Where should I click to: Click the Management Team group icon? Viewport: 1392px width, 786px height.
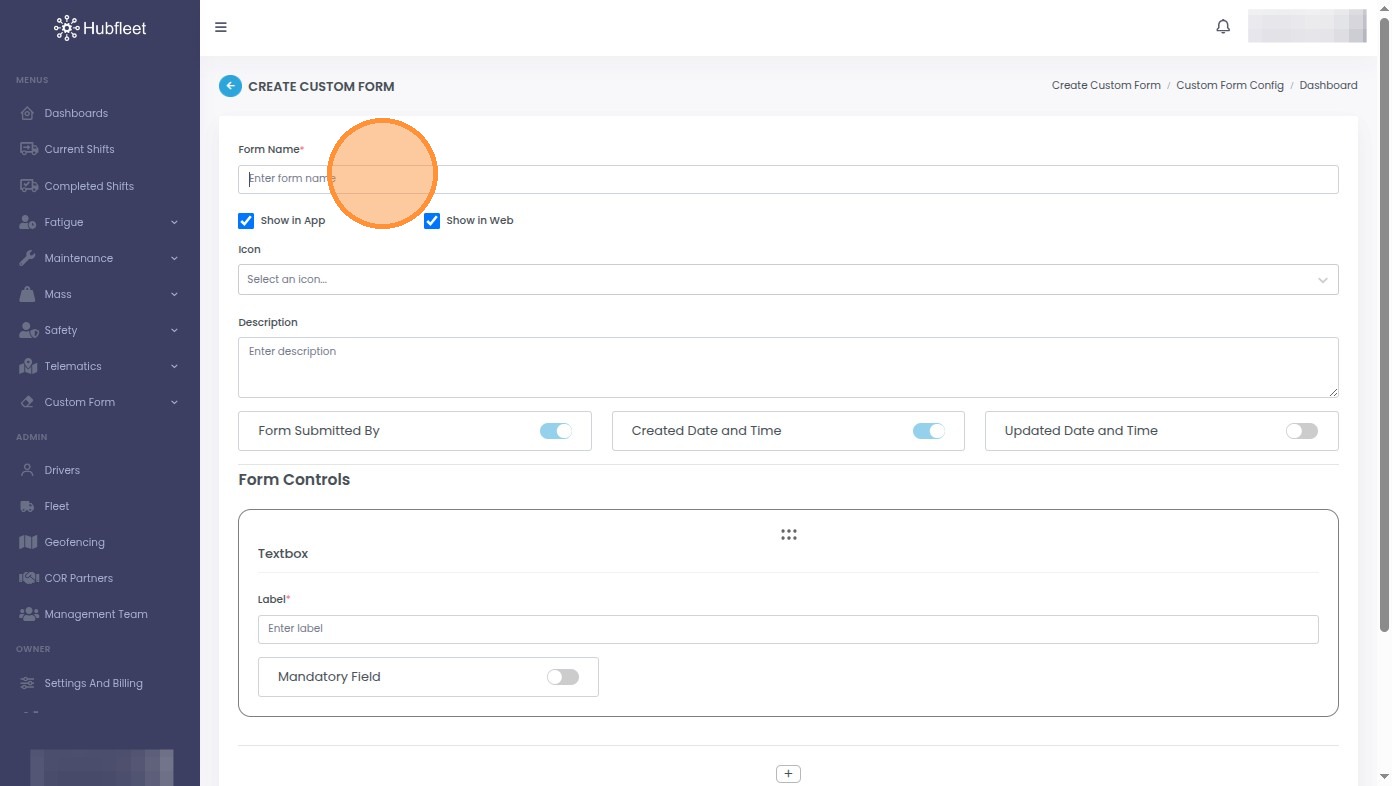tap(28, 614)
